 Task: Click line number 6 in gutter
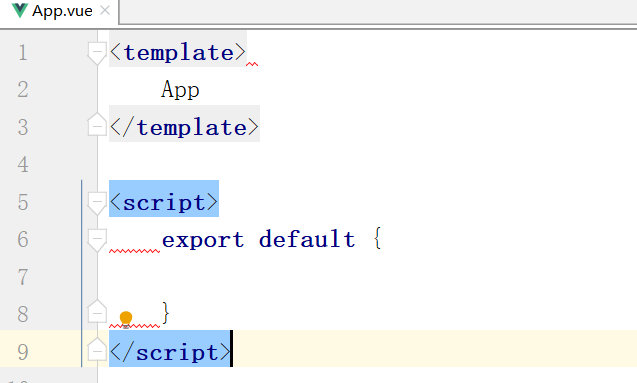point(23,240)
